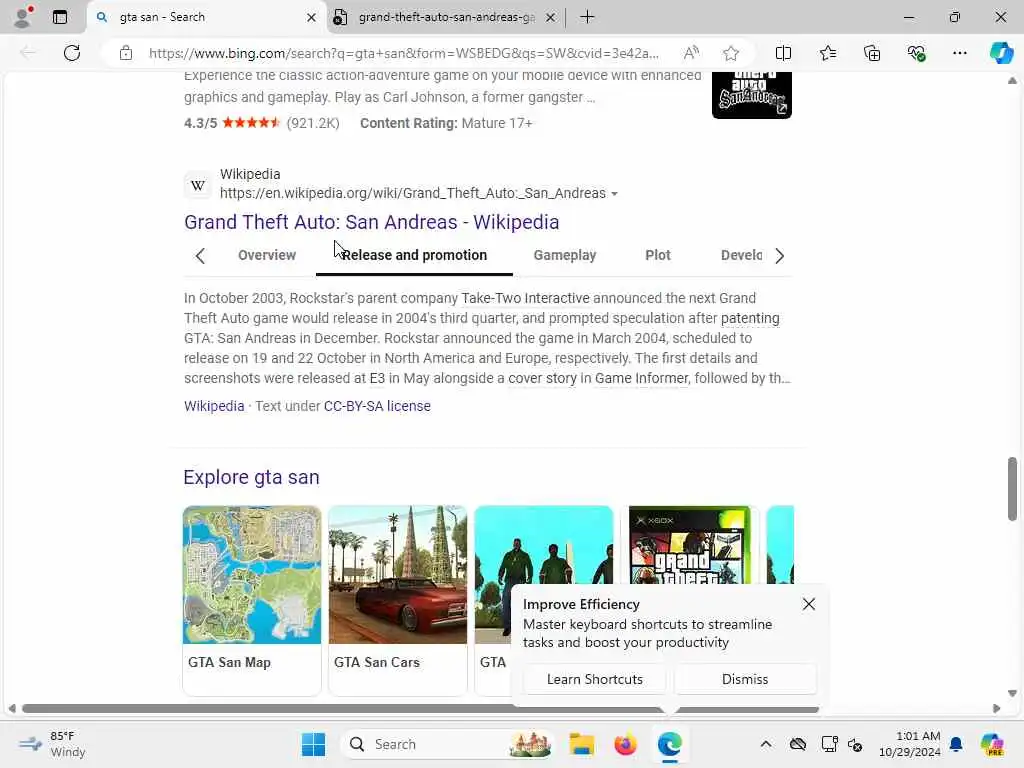Image resolution: width=1024 pixels, height=768 pixels.
Task: Close the gta san - Search tab
Action: [x=312, y=18]
